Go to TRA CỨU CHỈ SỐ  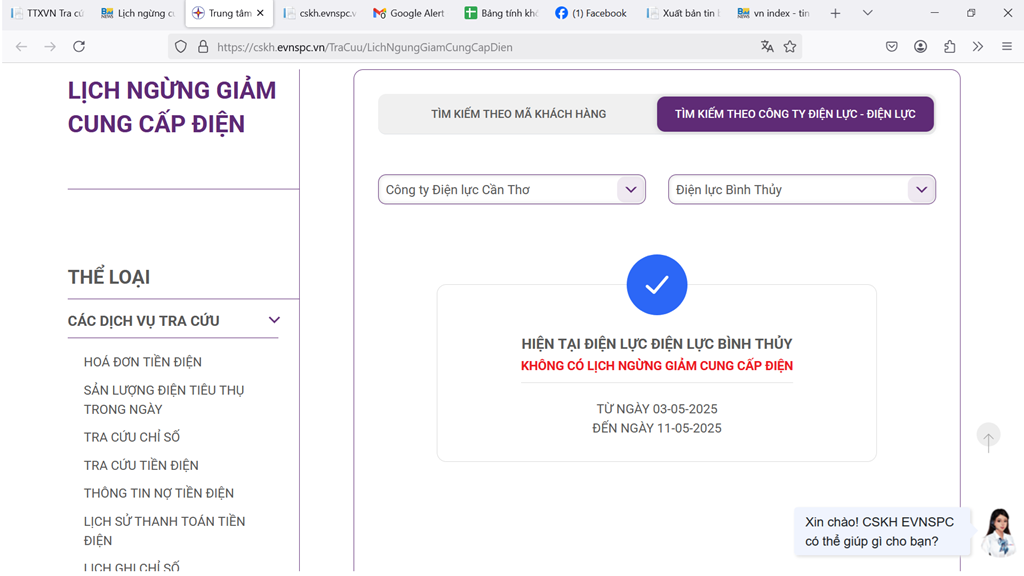click(x=132, y=437)
